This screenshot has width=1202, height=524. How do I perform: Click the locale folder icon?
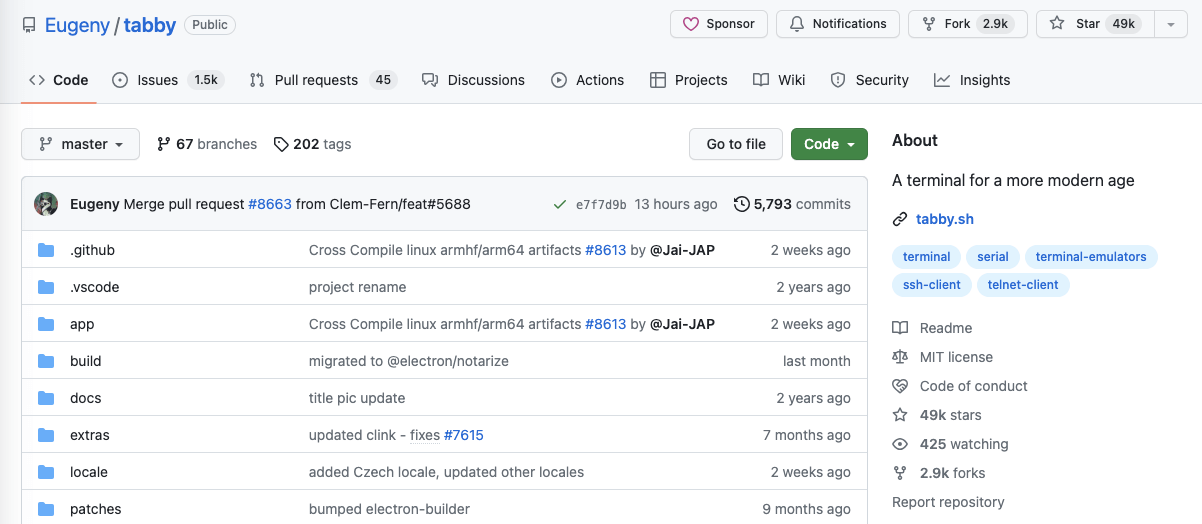(x=46, y=472)
